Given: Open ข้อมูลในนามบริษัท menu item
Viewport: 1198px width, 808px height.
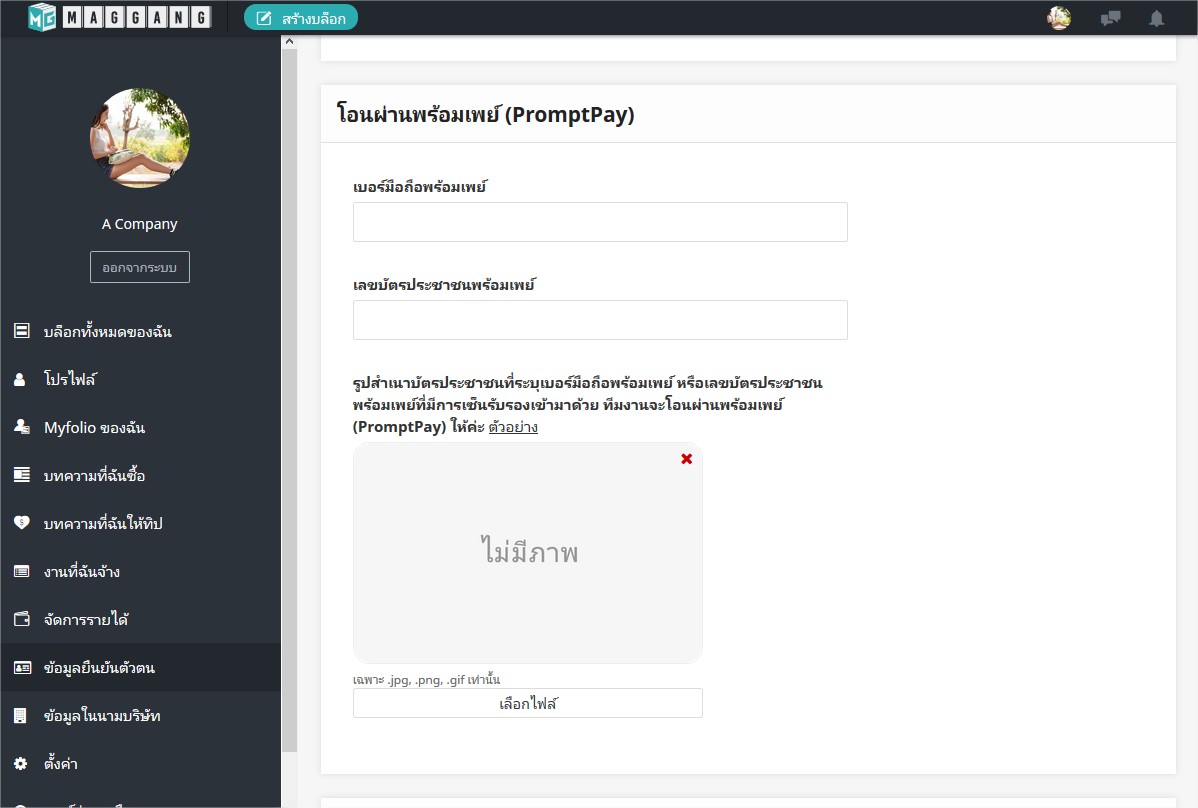Looking at the screenshot, I should pyautogui.click(x=102, y=716).
